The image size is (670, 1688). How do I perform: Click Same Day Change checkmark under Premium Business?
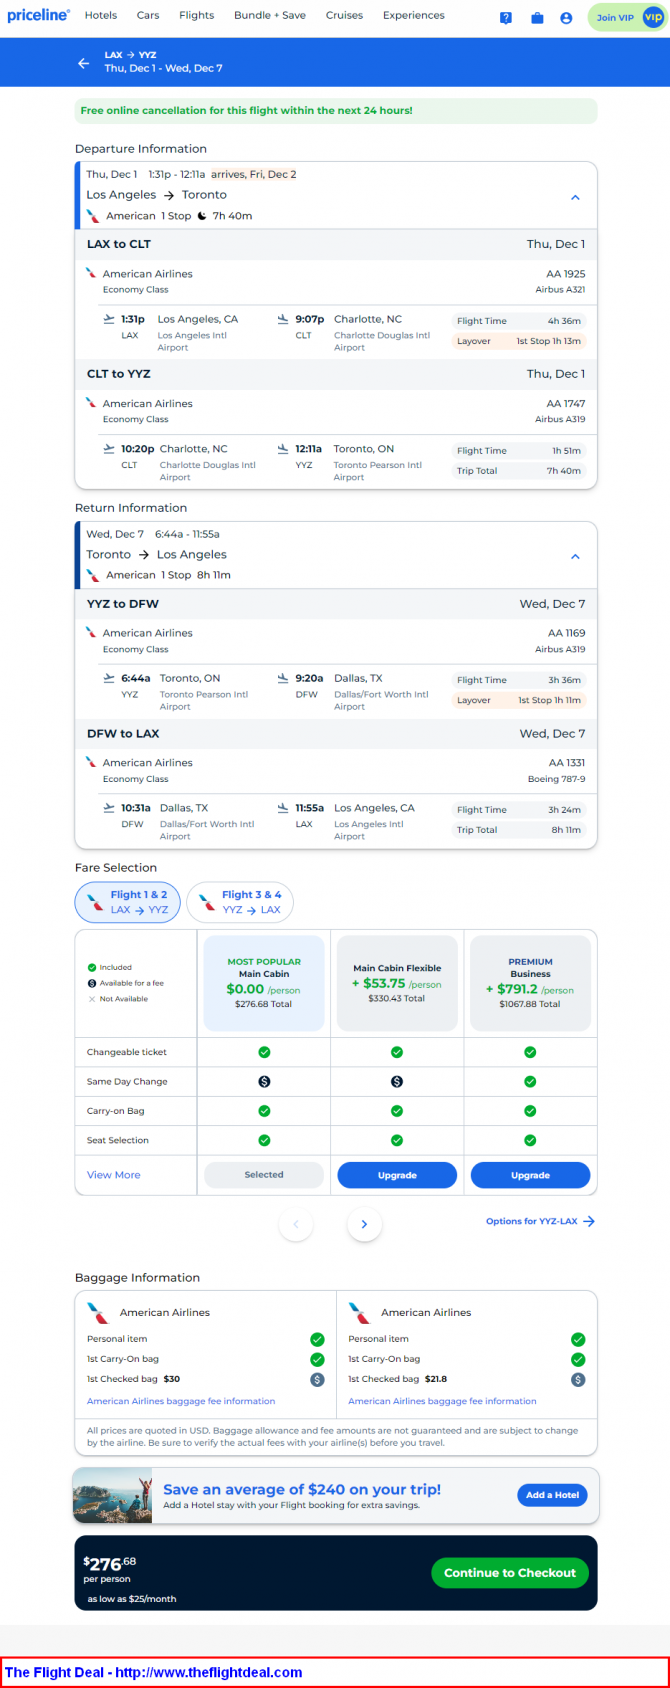pyautogui.click(x=530, y=1081)
